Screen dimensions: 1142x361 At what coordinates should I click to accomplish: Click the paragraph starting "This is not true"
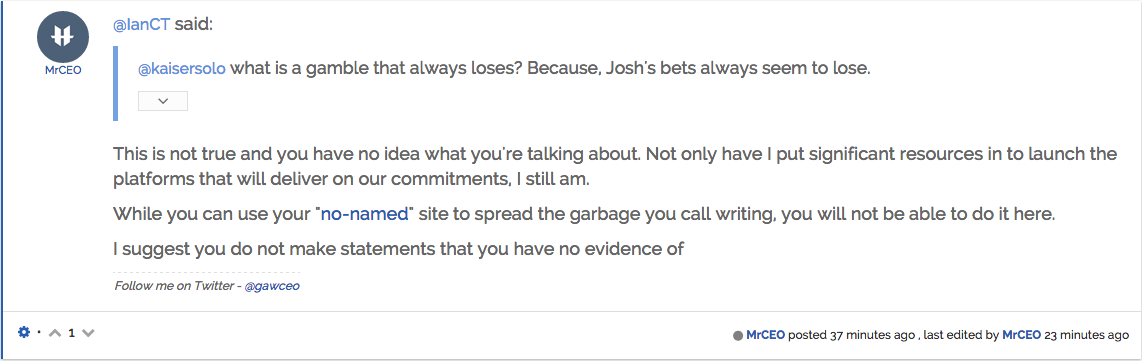615,166
